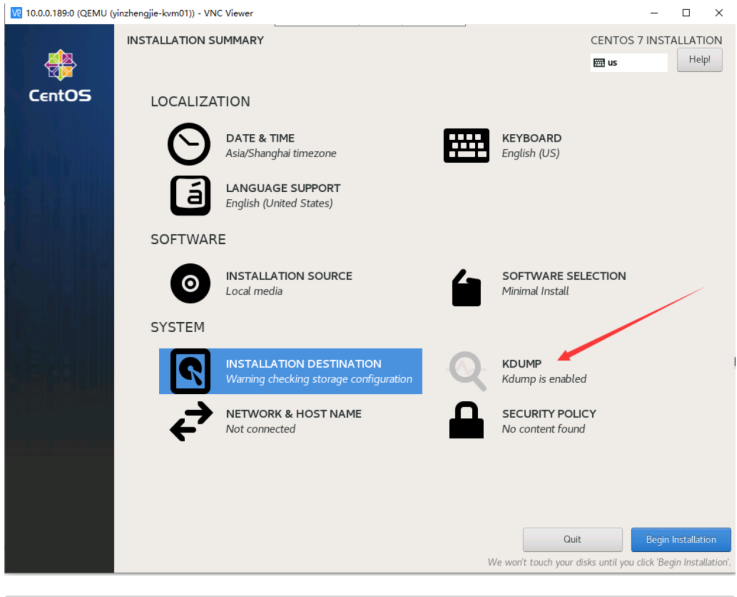Select the Installation Destination hard drive icon
Image resolution: width=737 pixels, height=597 pixels.
click(190, 371)
